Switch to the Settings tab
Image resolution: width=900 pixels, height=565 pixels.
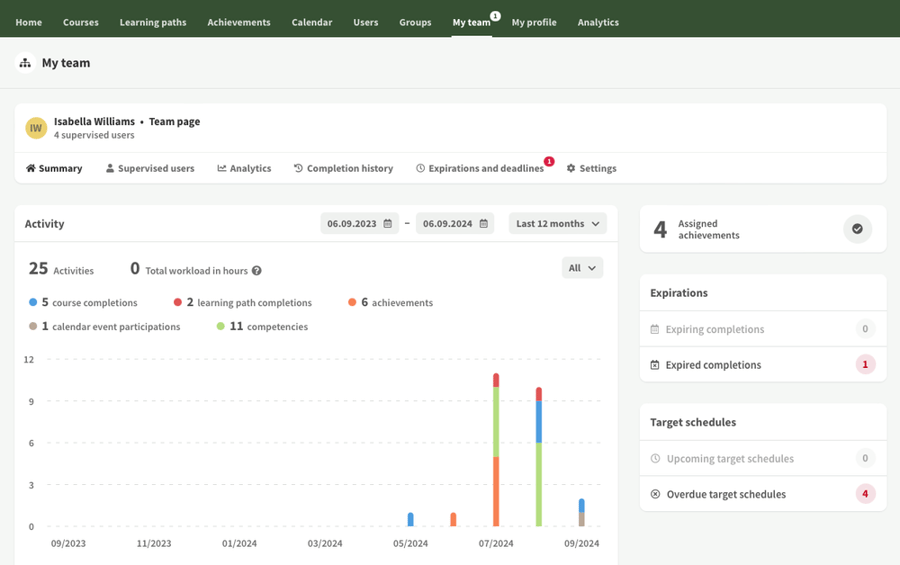coord(591,168)
